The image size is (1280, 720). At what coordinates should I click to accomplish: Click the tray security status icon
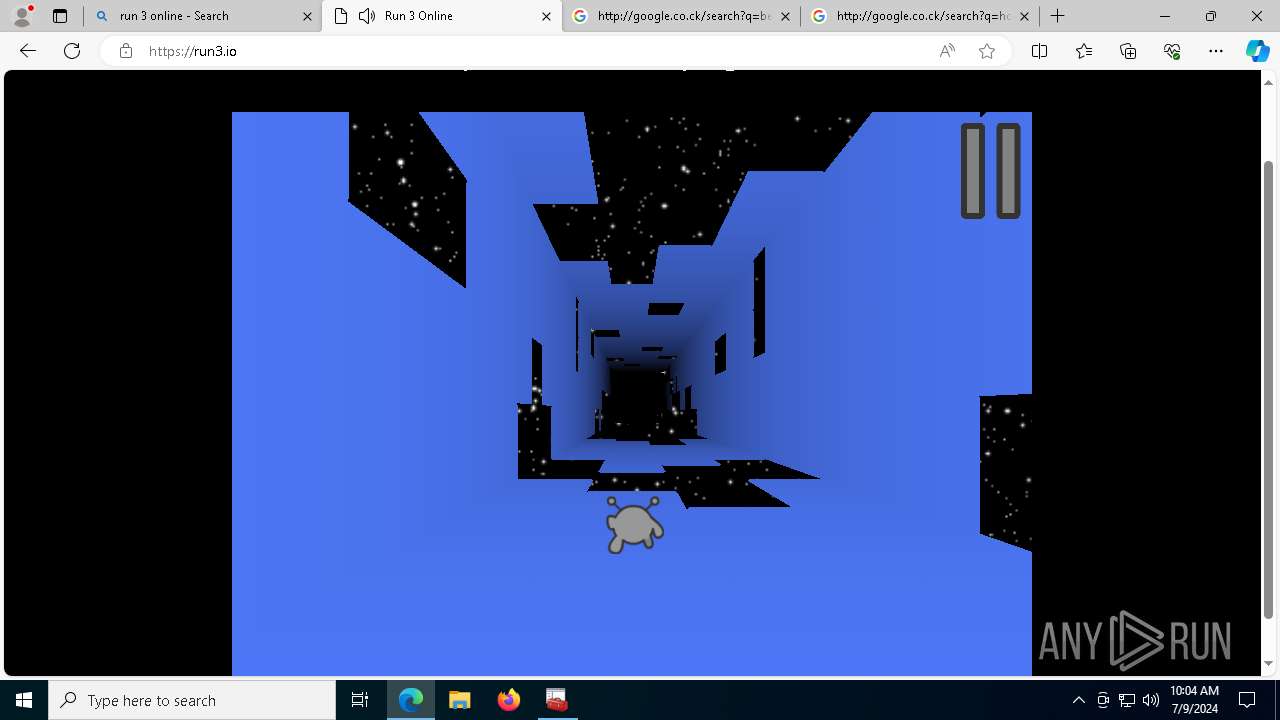click(x=1103, y=700)
